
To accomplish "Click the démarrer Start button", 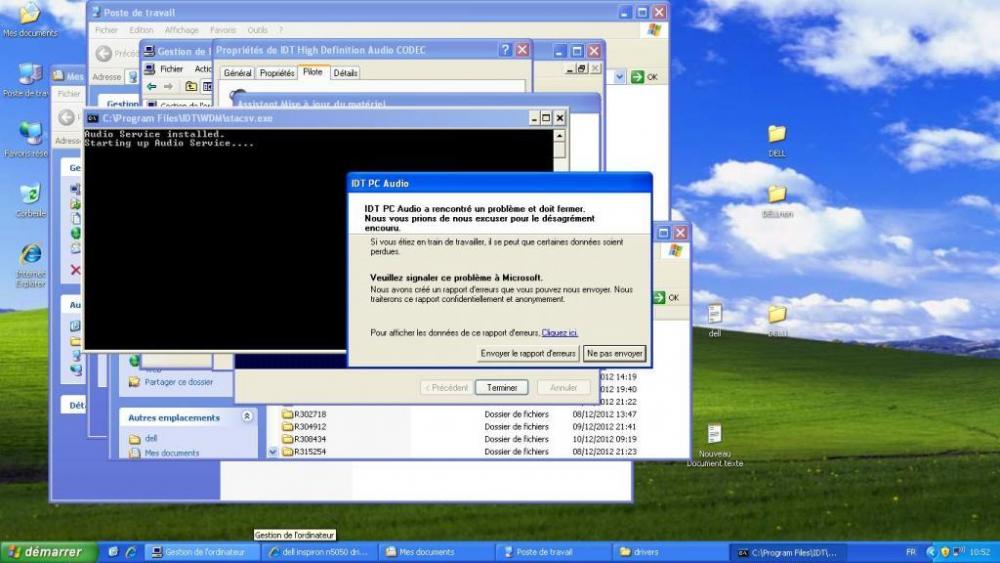I will coord(48,552).
